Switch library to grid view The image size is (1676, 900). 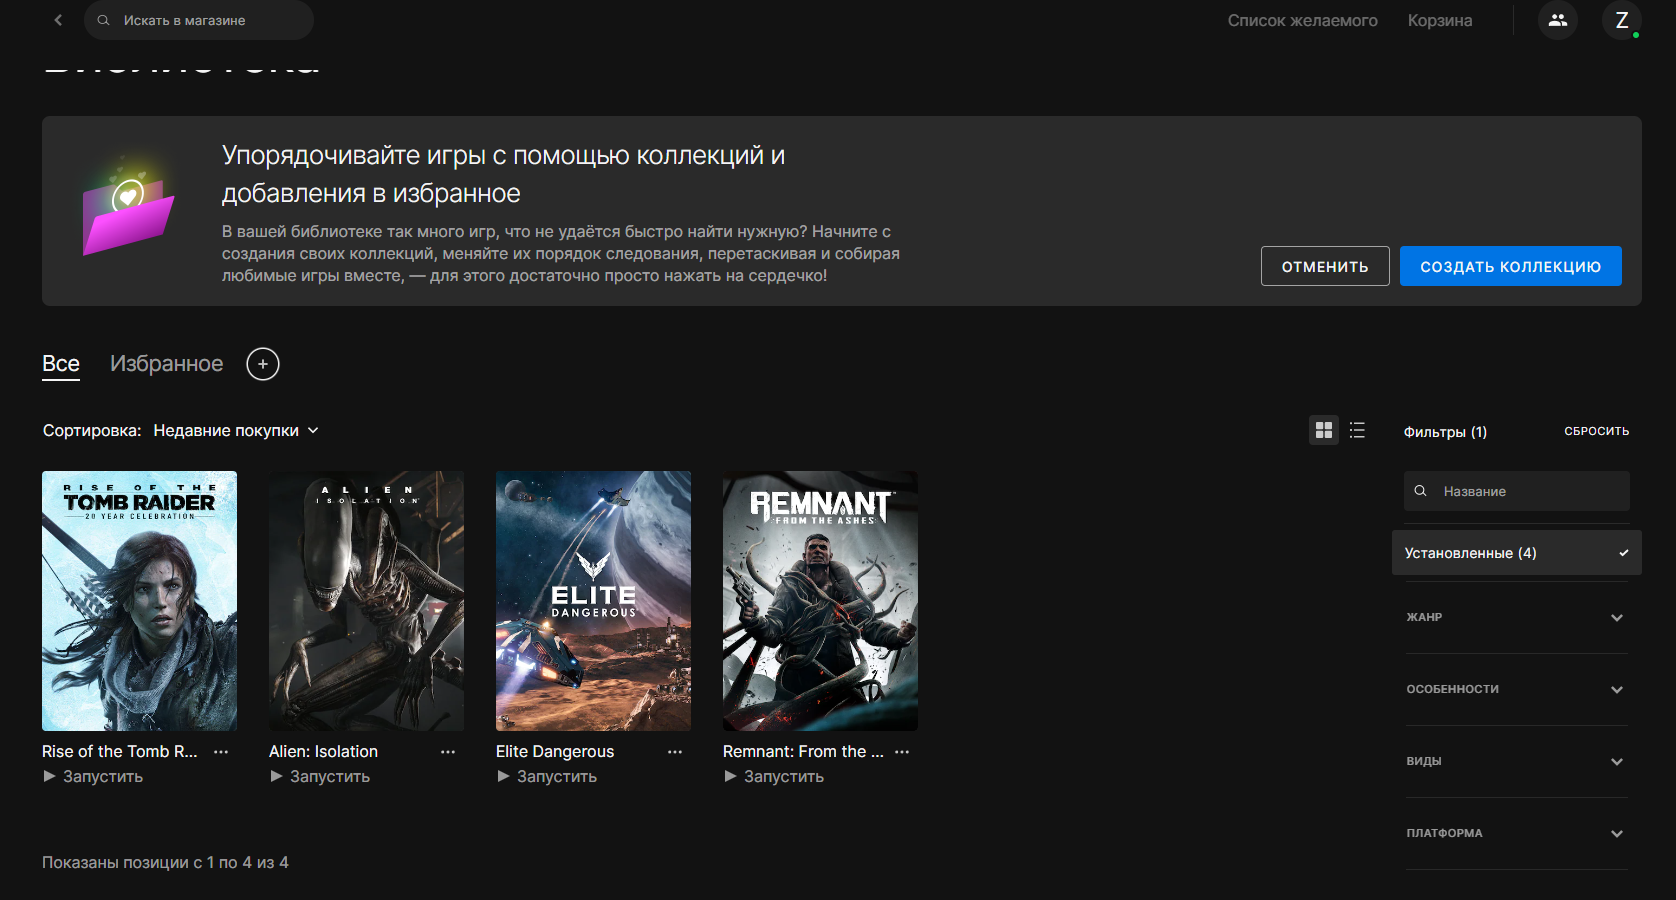[1324, 430]
